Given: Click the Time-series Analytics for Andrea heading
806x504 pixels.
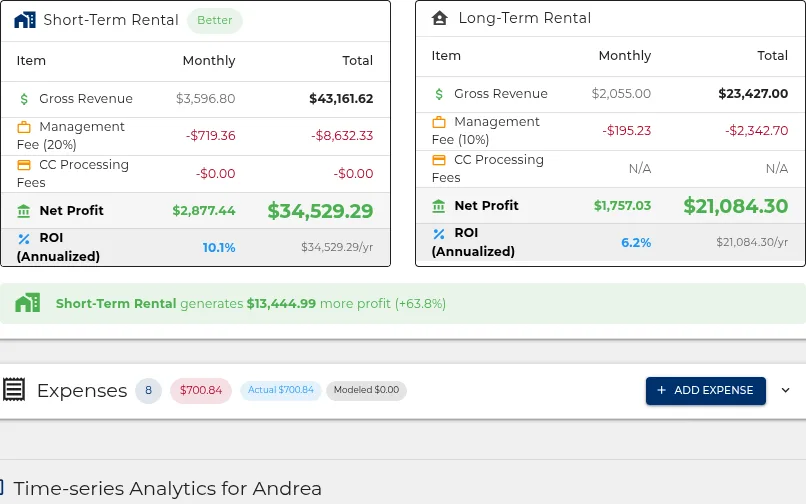Looking at the screenshot, I should pos(168,488).
